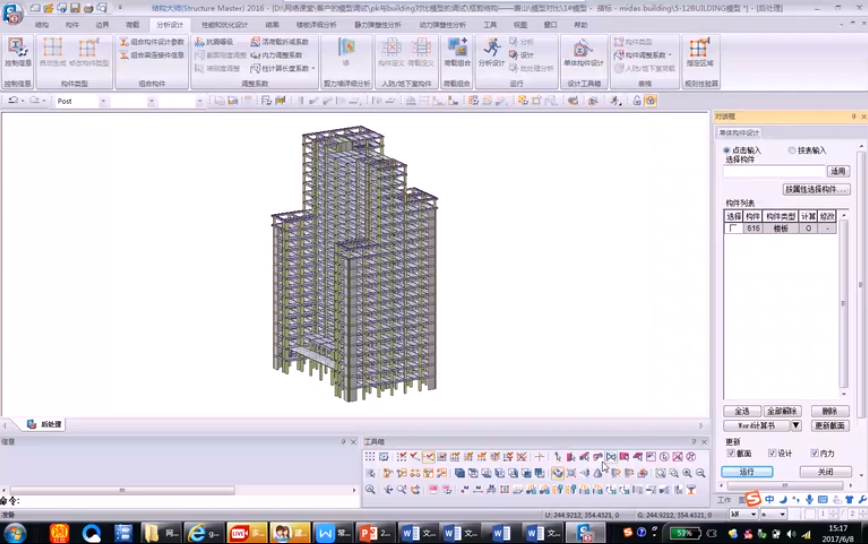868x544 pixels.
Task: Click the grid points icon in 工具箱
Action: [x=370, y=457]
